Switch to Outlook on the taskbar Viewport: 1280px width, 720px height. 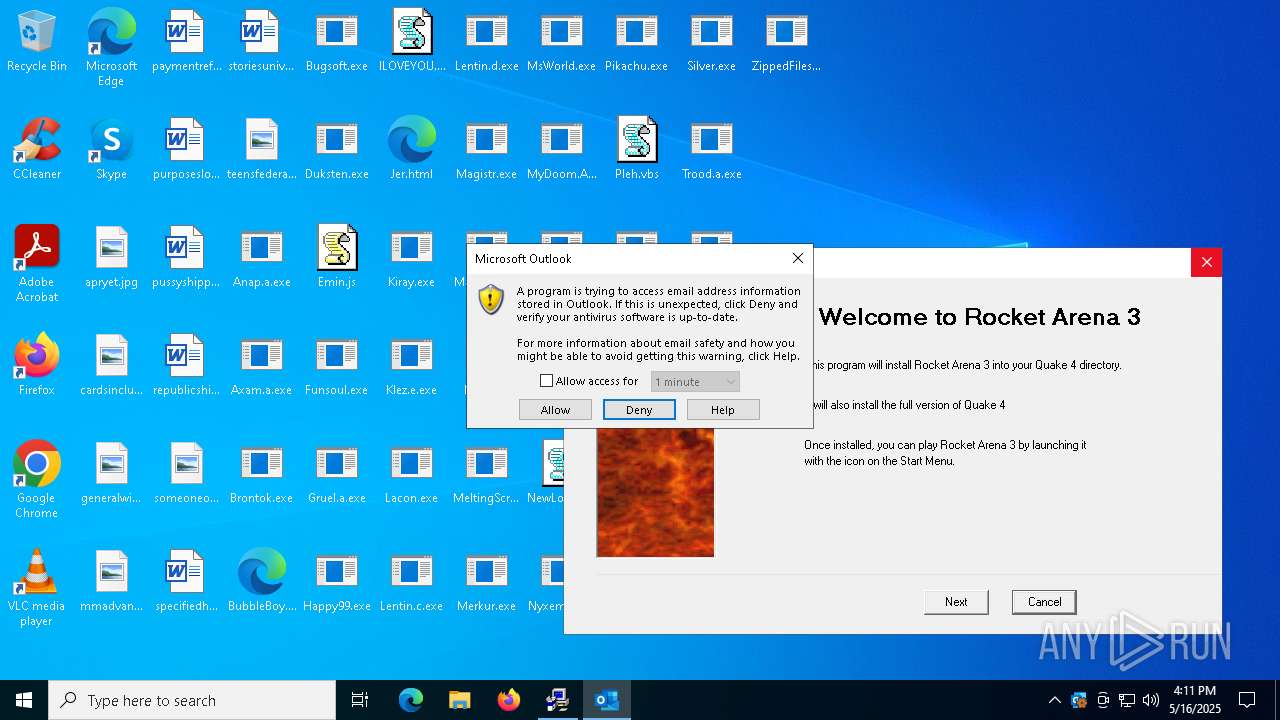[606, 700]
